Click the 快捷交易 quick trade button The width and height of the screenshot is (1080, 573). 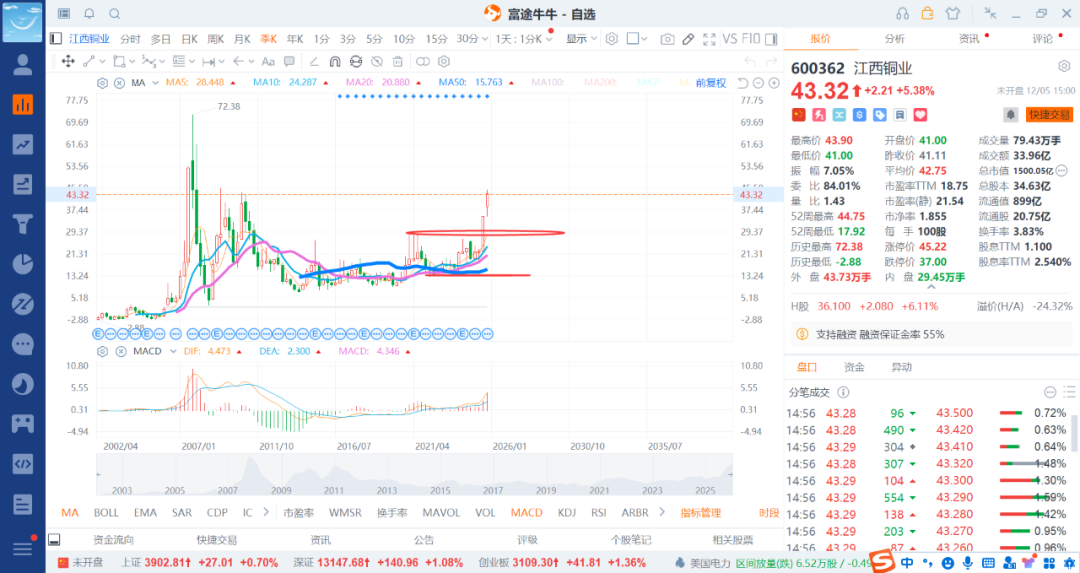(x=1049, y=114)
